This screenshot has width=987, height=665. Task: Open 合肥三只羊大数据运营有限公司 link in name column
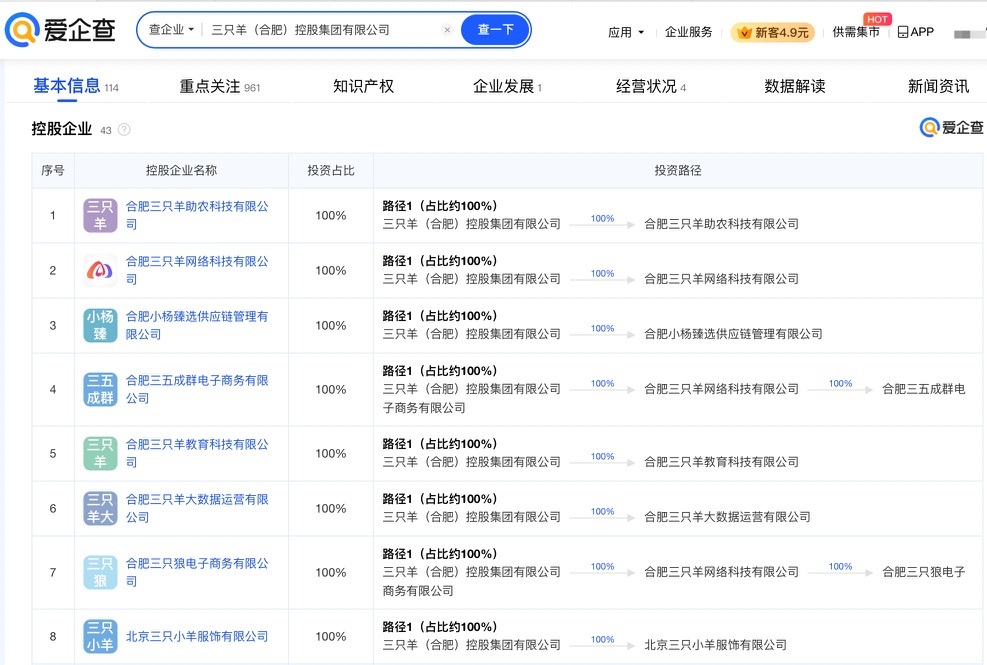[x=197, y=508]
